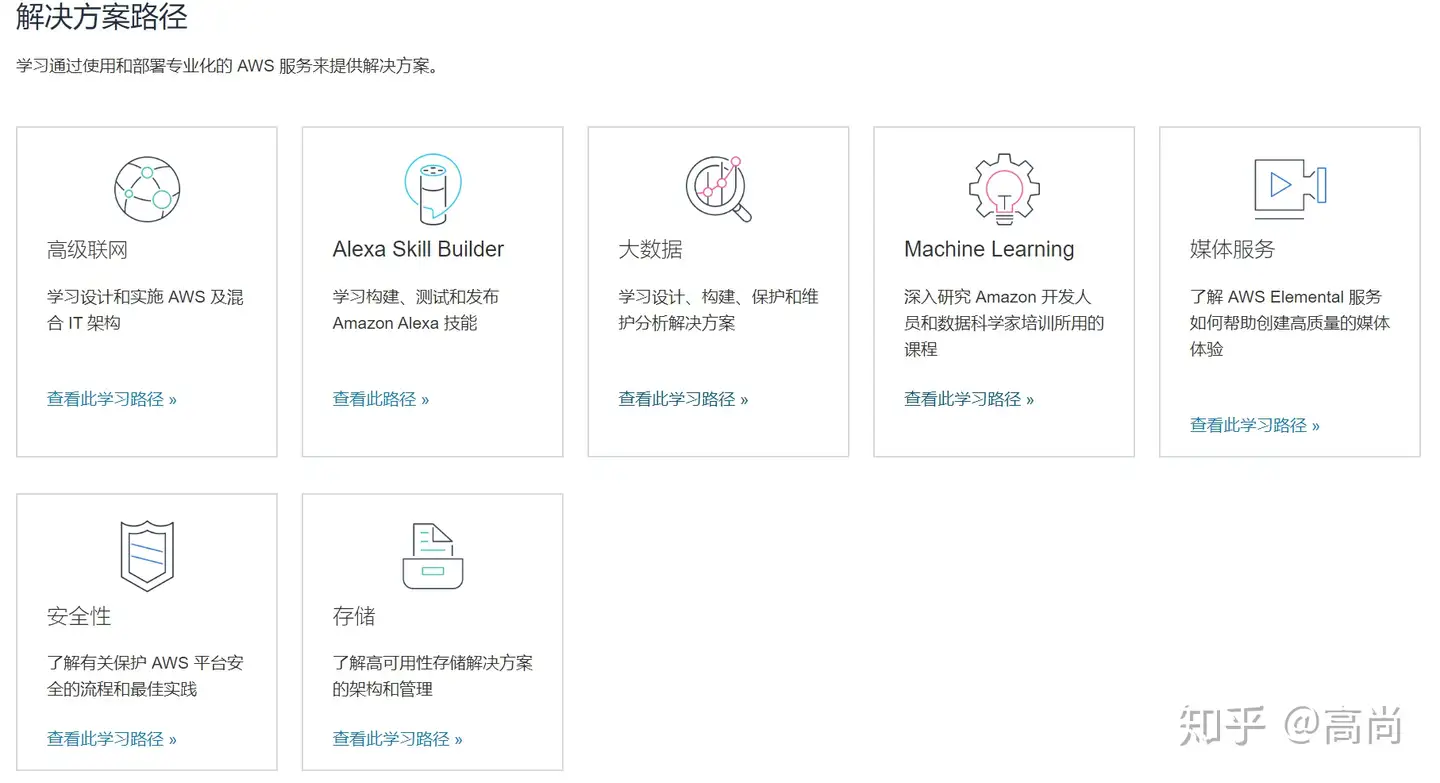Click description 学习设计和实施 AWS 及混合 IT 架构
The image size is (1440, 783).
tap(145, 310)
